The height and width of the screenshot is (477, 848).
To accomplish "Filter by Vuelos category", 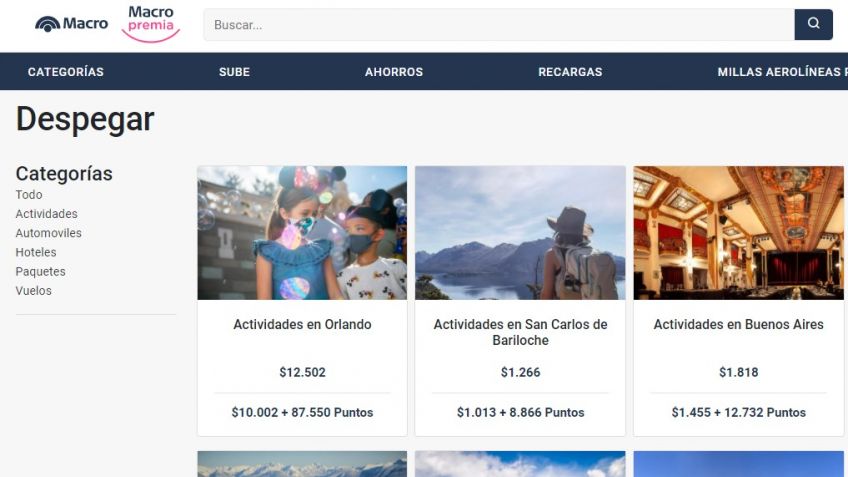I will click(34, 290).
